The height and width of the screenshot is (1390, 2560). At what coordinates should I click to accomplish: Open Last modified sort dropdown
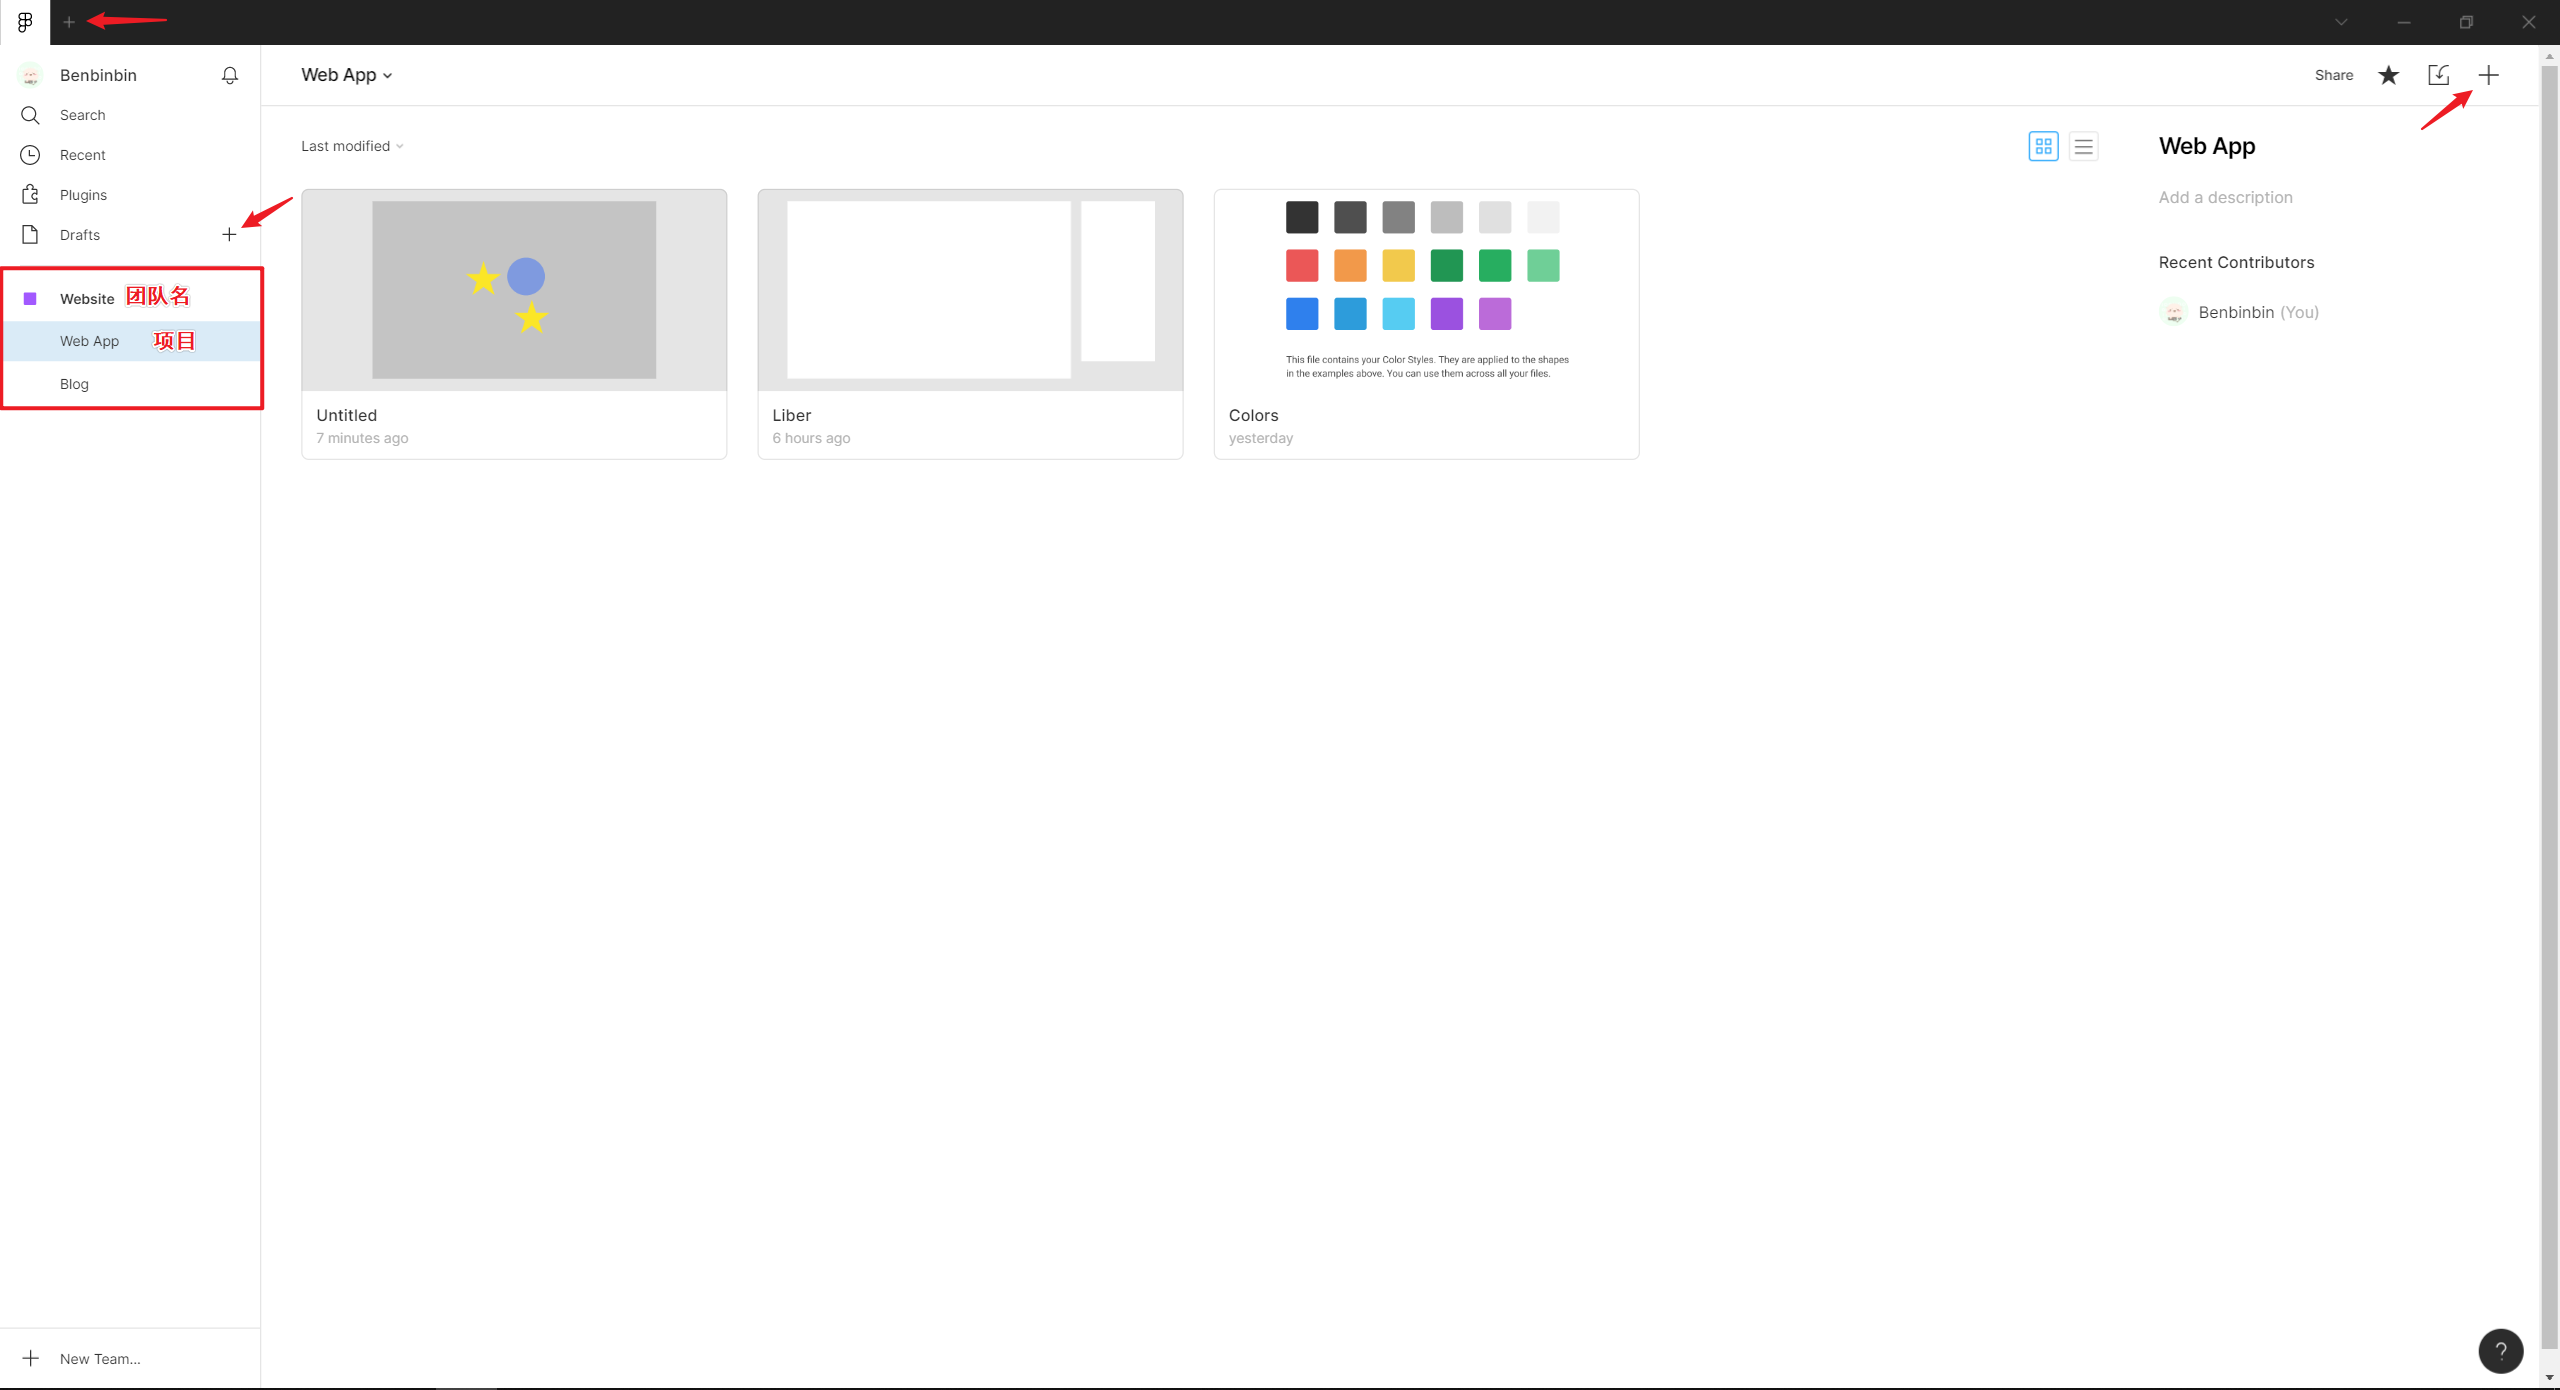[352, 146]
